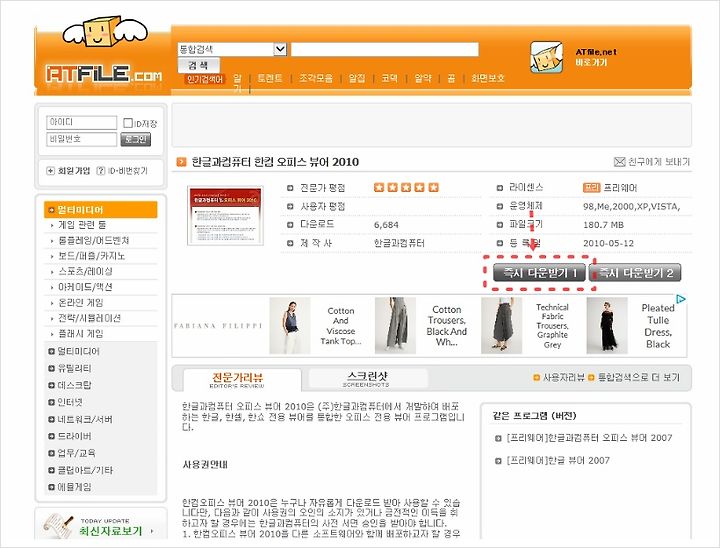Click the bullet icon before 통합검색으로 더 보기
The width and height of the screenshot is (720, 548).
[591, 378]
